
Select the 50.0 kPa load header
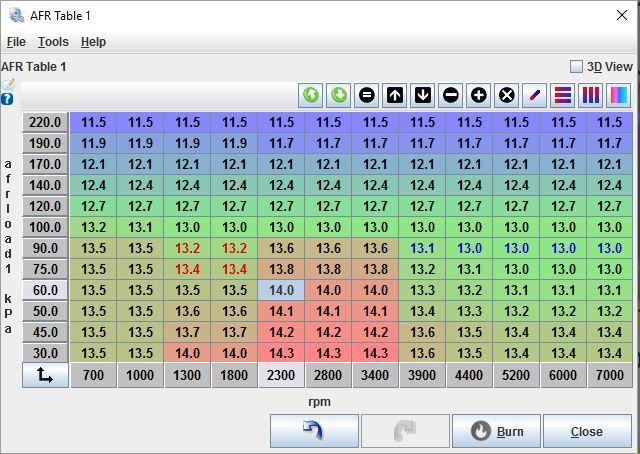point(45,312)
